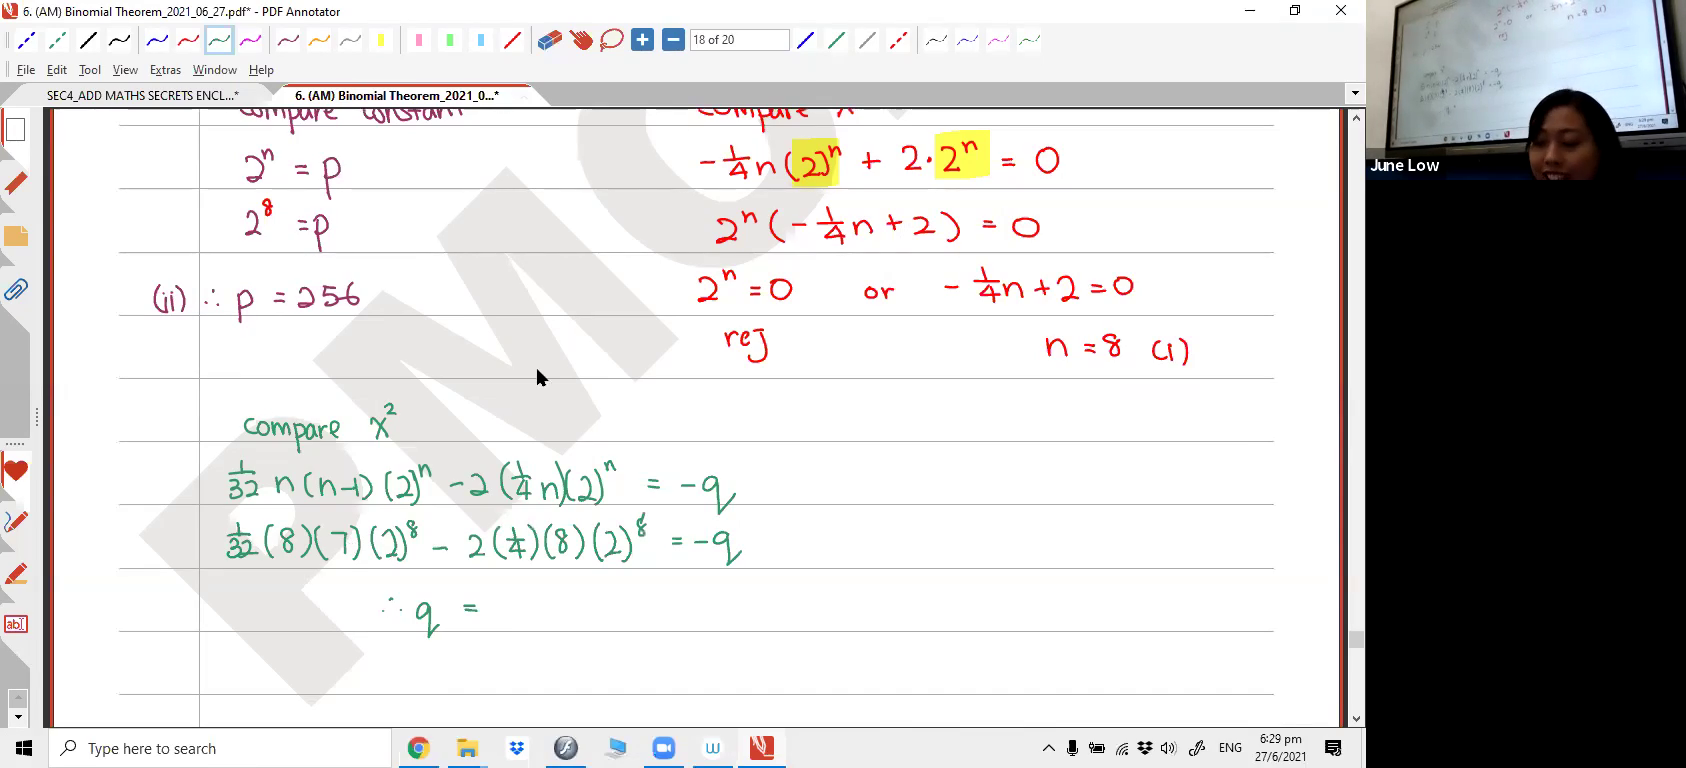1686x768 pixels.
Task: Pick the light blue highlighter marker
Action: [481, 40]
